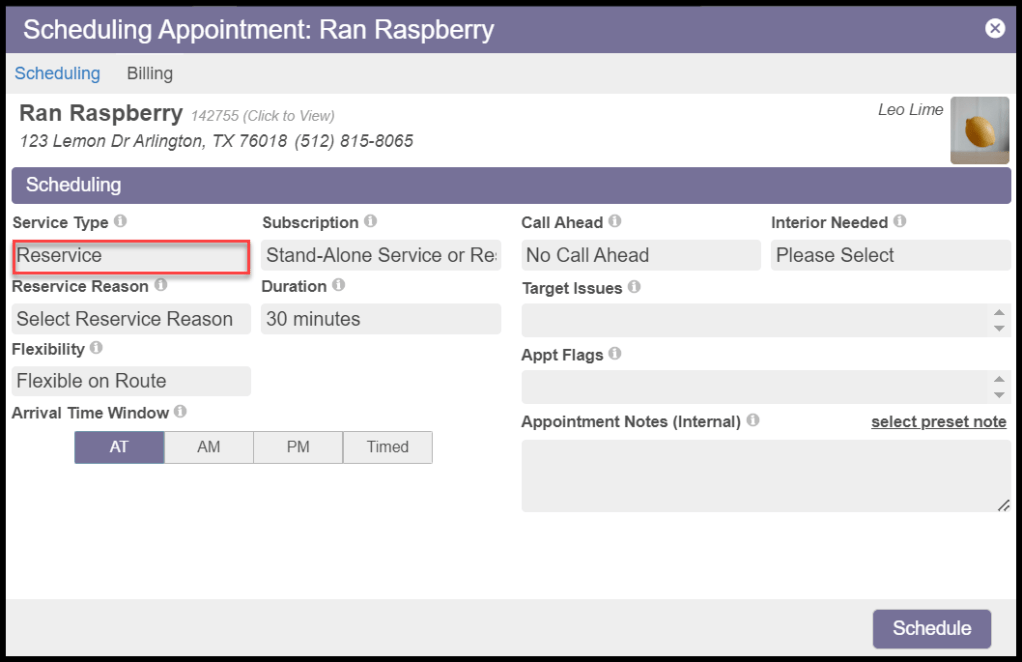Viewport: 1022px width, 662px height.
Task: Click inside Appointment Notes text area
Action: point(765,476)
